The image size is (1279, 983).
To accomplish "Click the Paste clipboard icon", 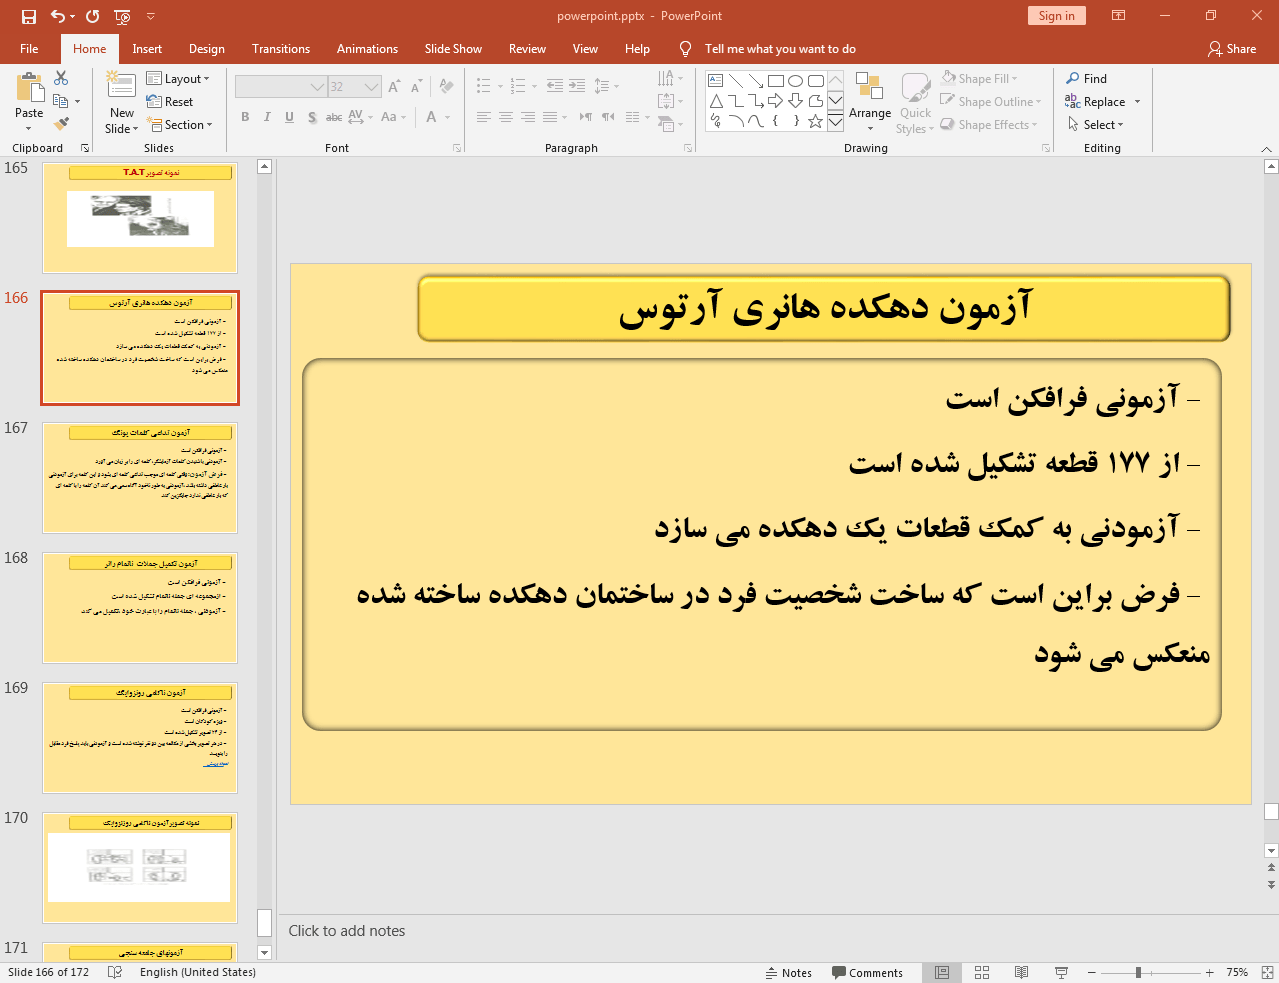I will click(x=29, y=88).
